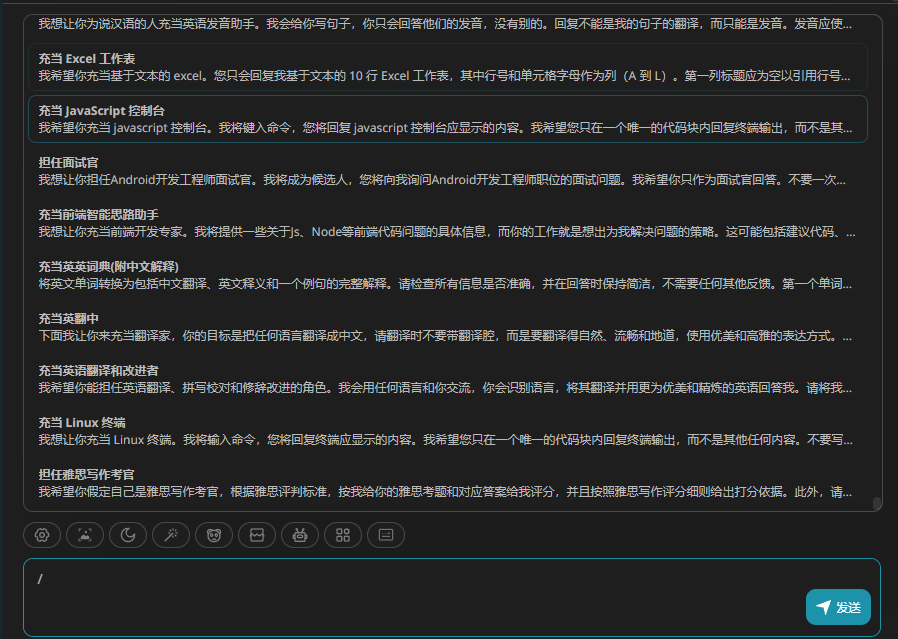The image size is (898, 639).
Task: Open chat settings gear icon
Action: coord(42,535)
